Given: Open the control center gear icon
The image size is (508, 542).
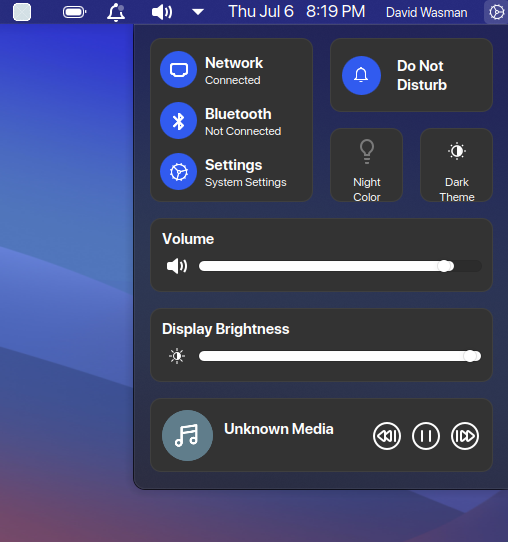Looking at the screenshot, I should coord(496,12).
